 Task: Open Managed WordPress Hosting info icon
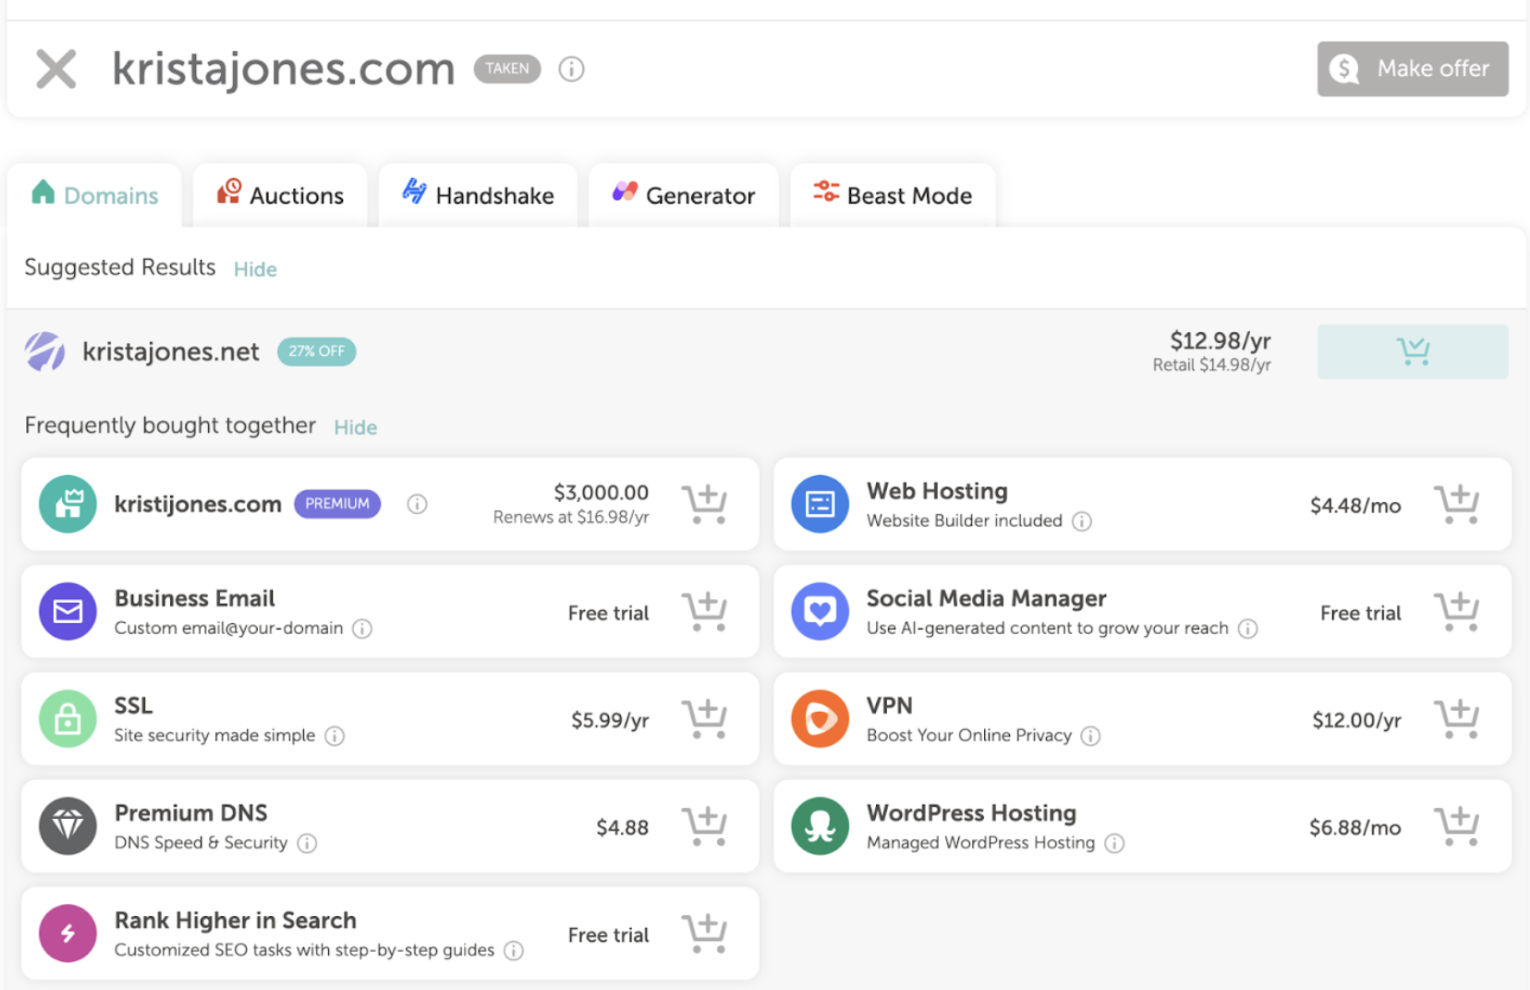pyautogui.click(x=1114, y=843)
